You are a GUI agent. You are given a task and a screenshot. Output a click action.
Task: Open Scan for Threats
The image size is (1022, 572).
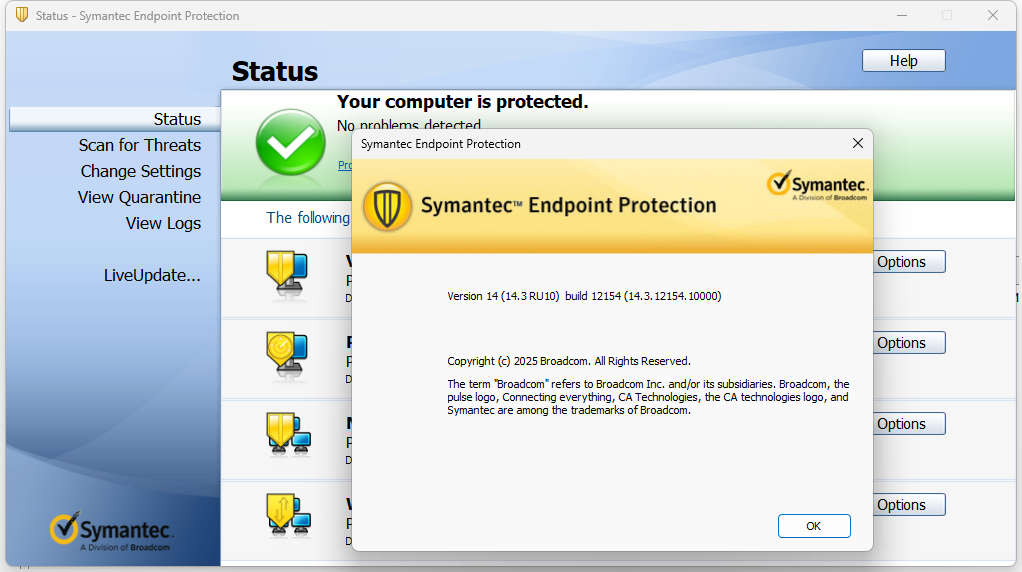139,145
